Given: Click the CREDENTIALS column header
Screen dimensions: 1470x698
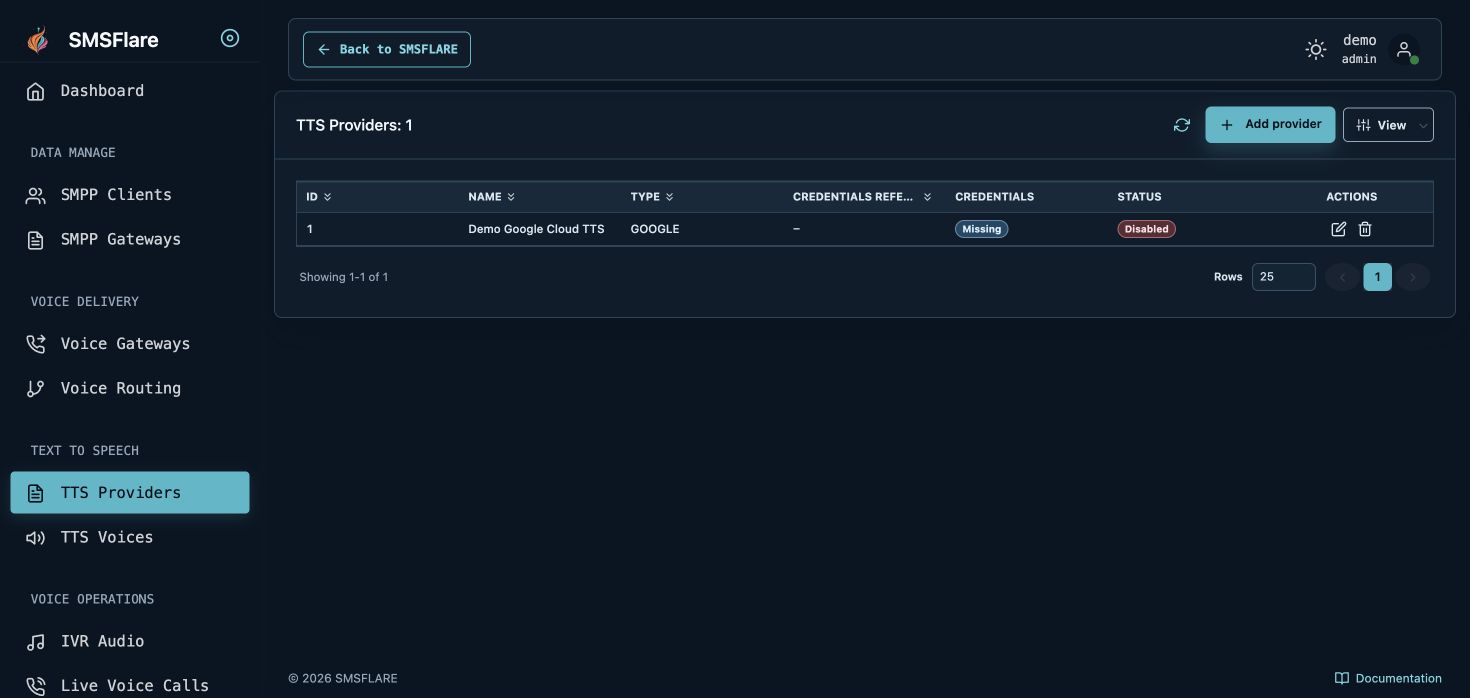Looking at the screenshot, I should (994, 197).
